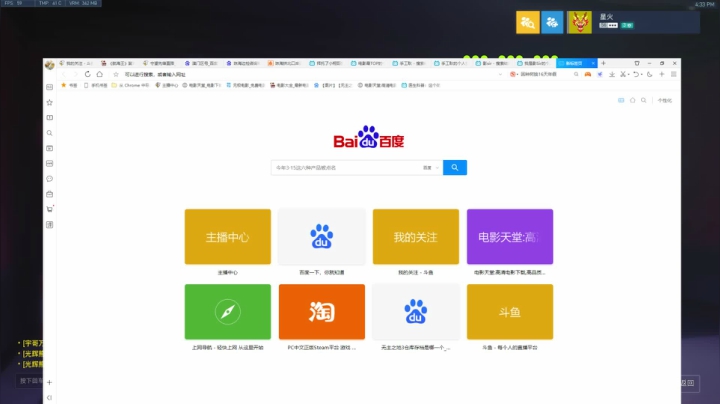Open the 主播中心 yellow tile

(228, 237)
